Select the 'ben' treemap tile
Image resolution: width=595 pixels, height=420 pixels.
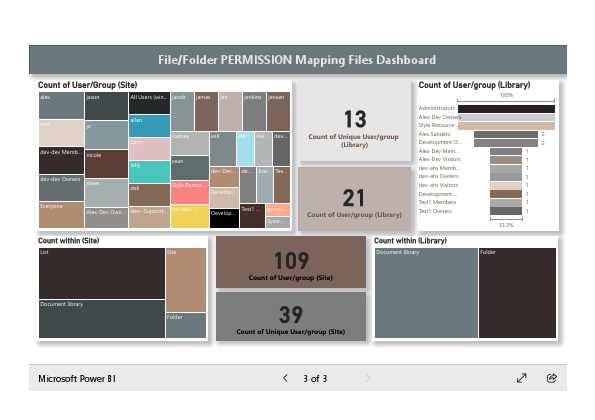coord(61,133)
